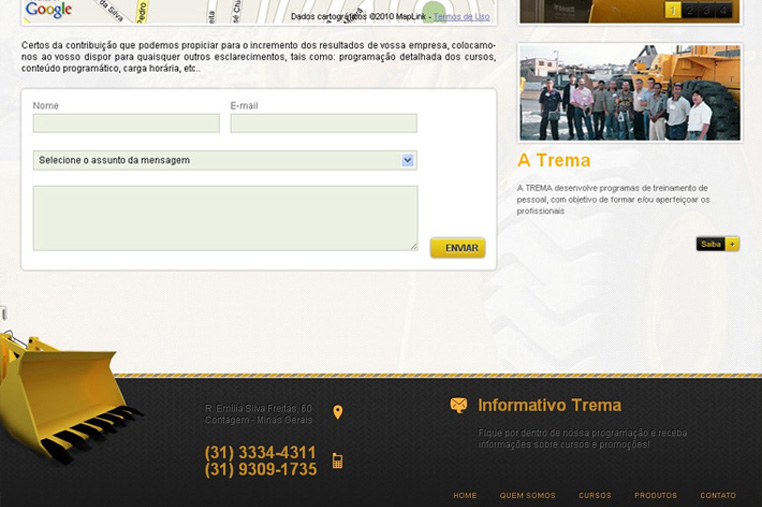Screen dimensions: 762x507
Task: Click the mobile phone icon in footer
Action: (338, 461)
